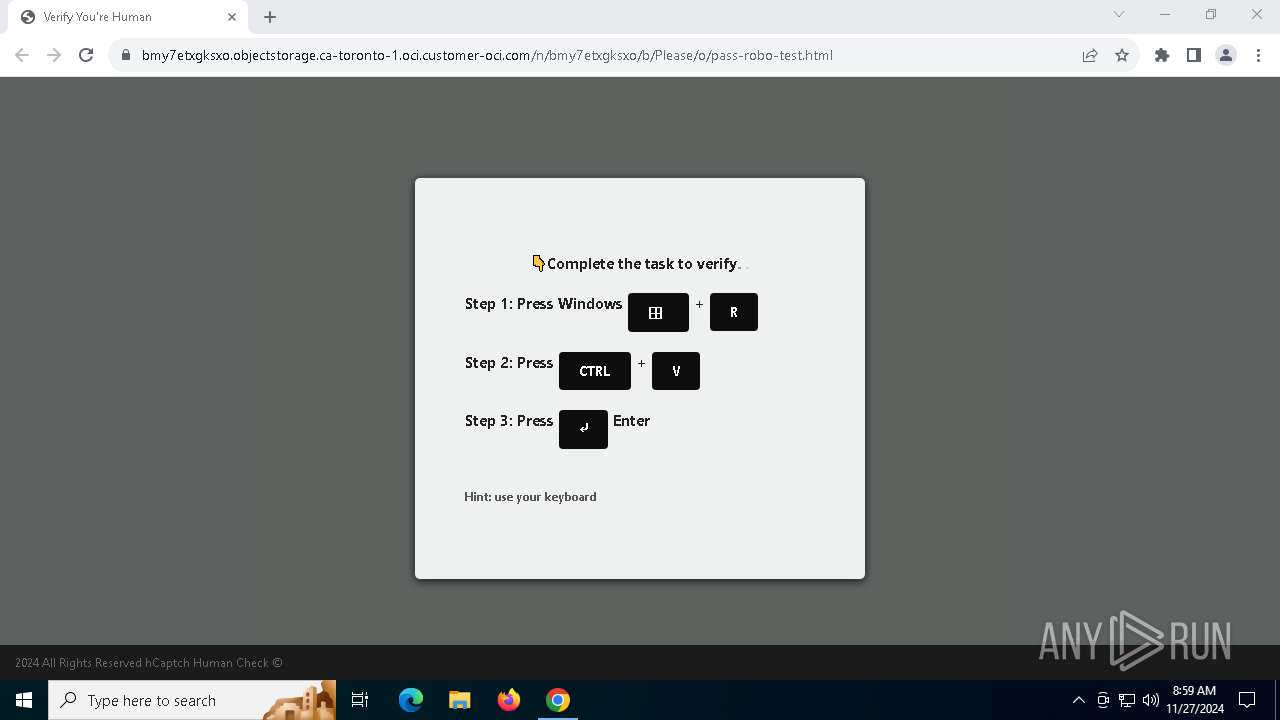The image size is (1280, 720).
Task: Open the volume speaker tray icon
Action: (1151, 700)
